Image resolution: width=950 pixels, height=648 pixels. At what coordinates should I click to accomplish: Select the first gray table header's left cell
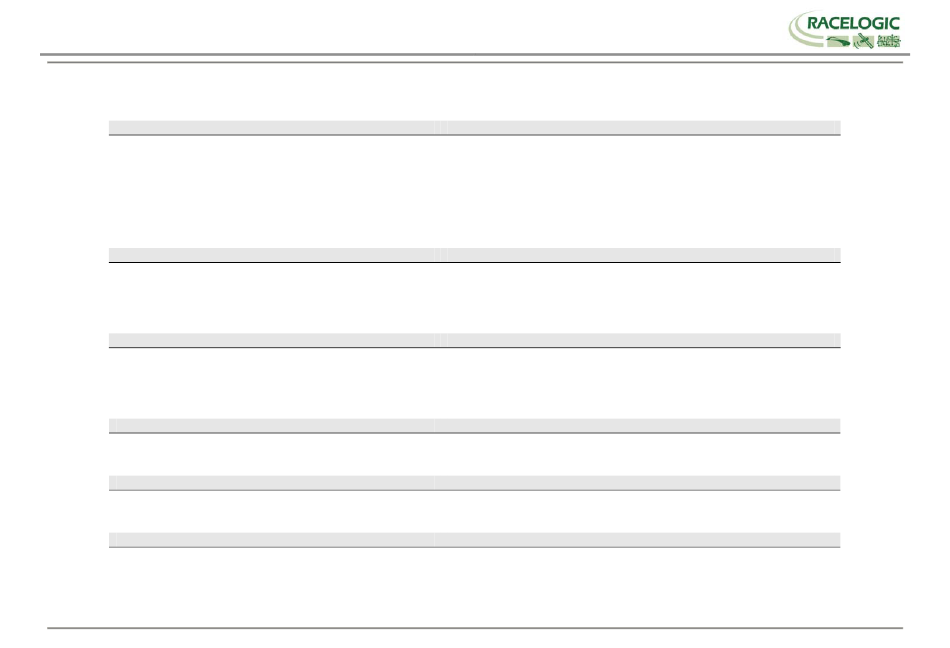(x=271, y=127)
